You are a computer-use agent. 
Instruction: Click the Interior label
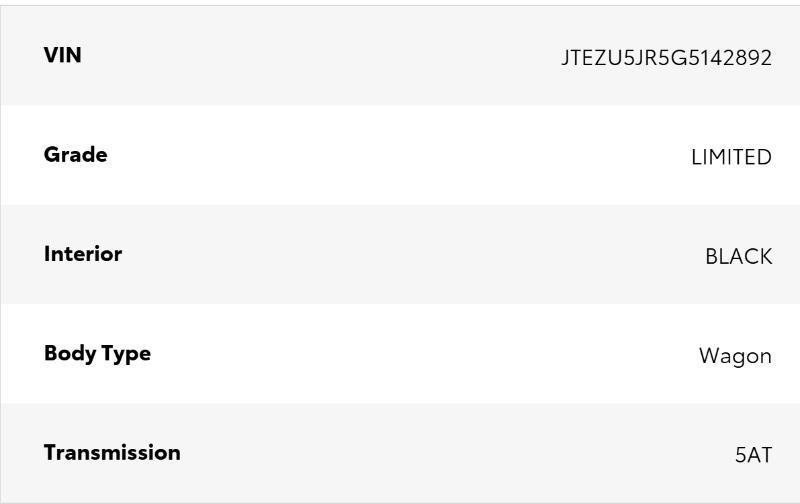tap(82, 254)
